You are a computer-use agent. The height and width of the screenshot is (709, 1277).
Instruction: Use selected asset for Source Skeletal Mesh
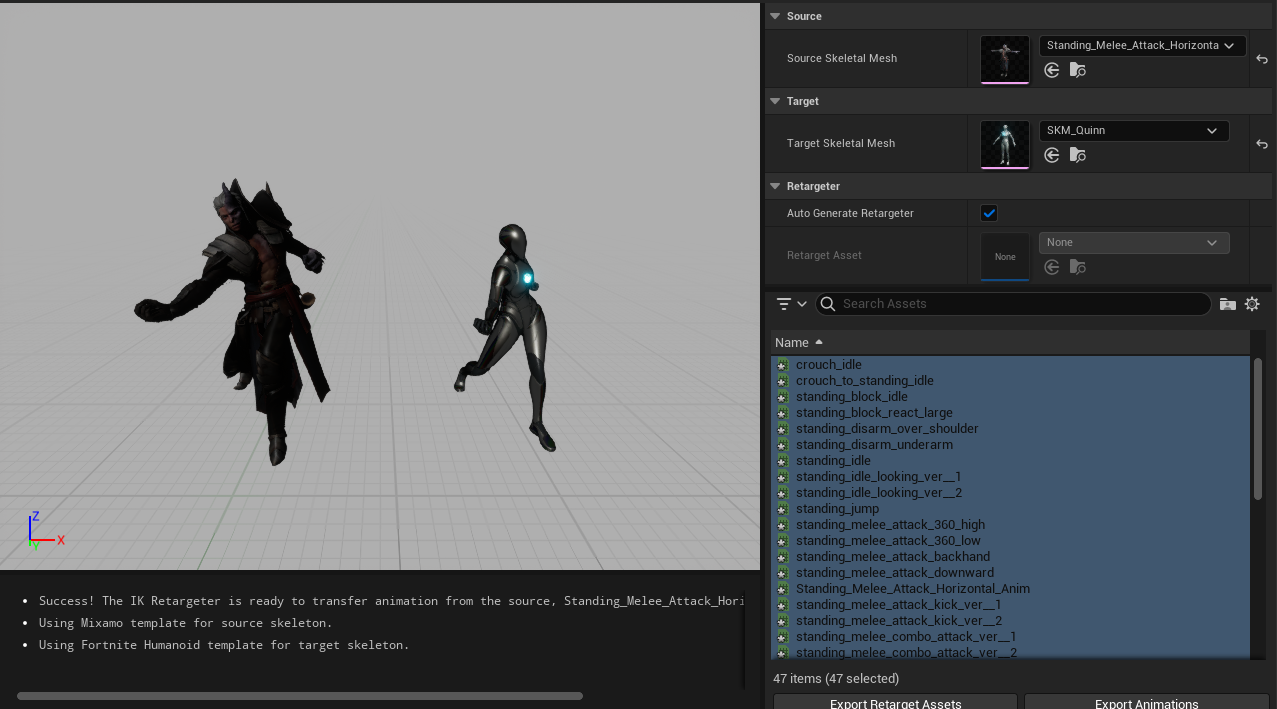[1051, 70]
